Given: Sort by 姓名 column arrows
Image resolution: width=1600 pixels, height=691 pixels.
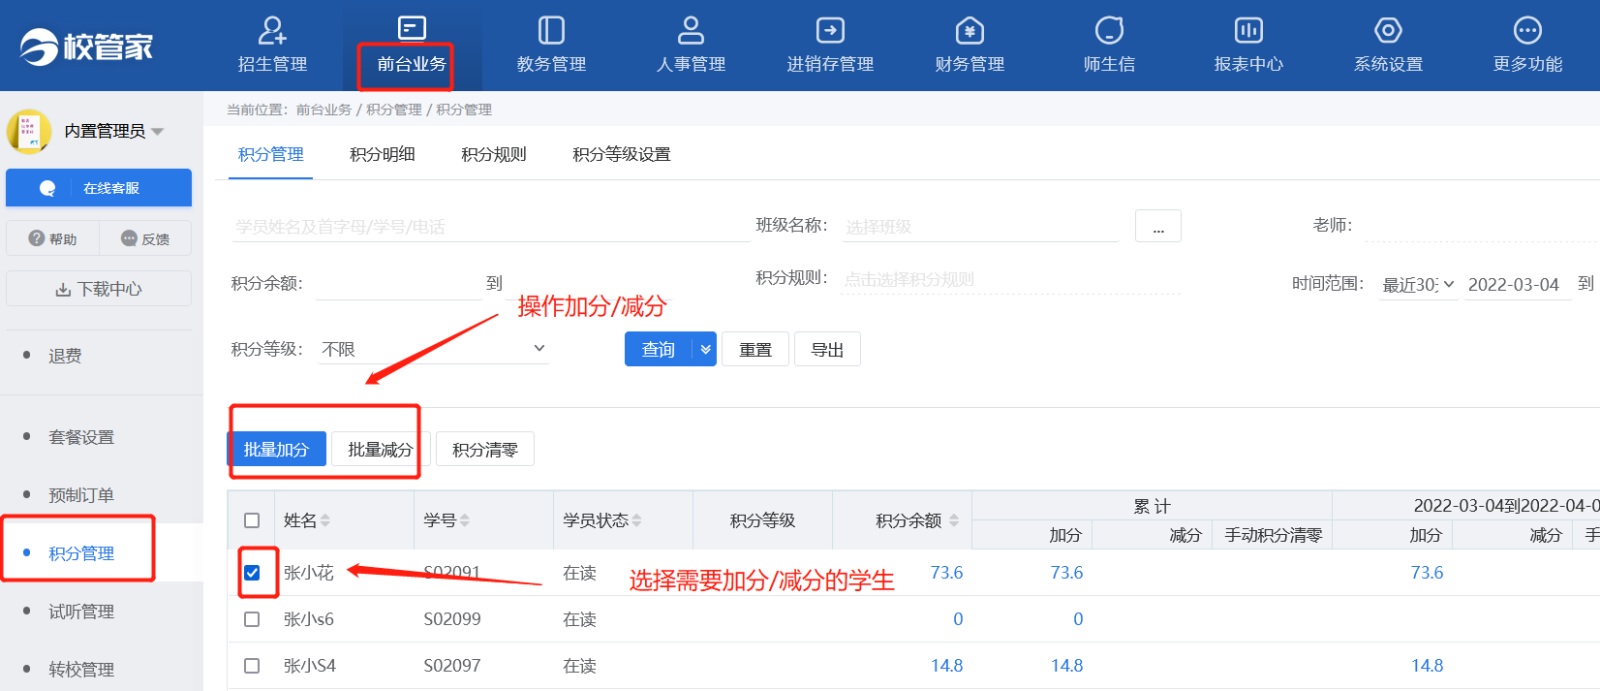Looking at the screenshot, I should [x=326, y=520].
